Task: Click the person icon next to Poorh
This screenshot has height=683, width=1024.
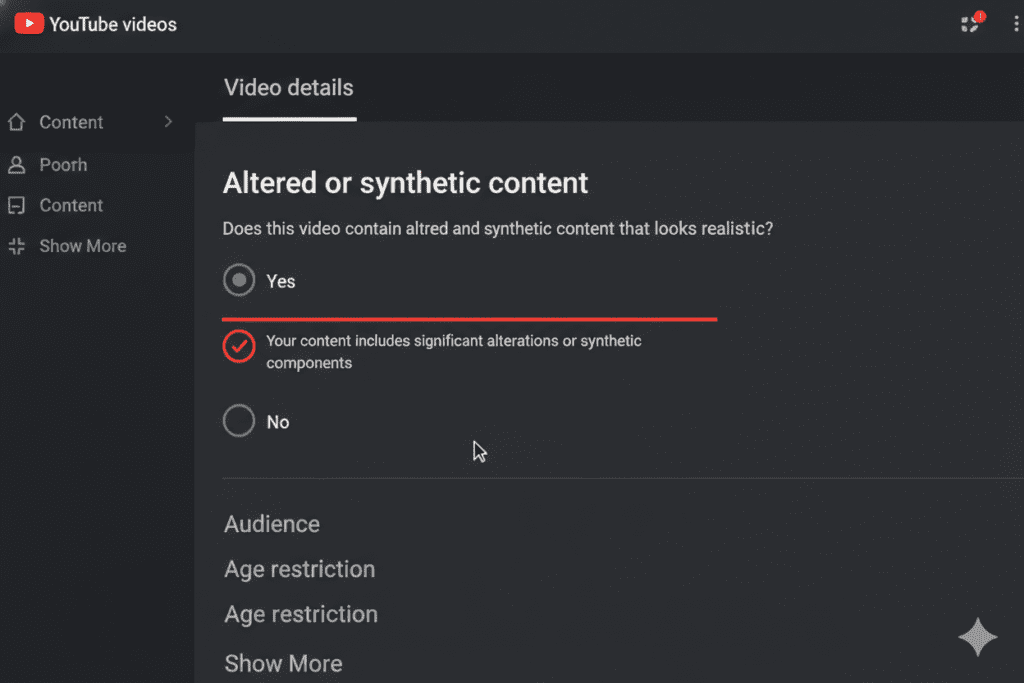Action: point(16,165)
